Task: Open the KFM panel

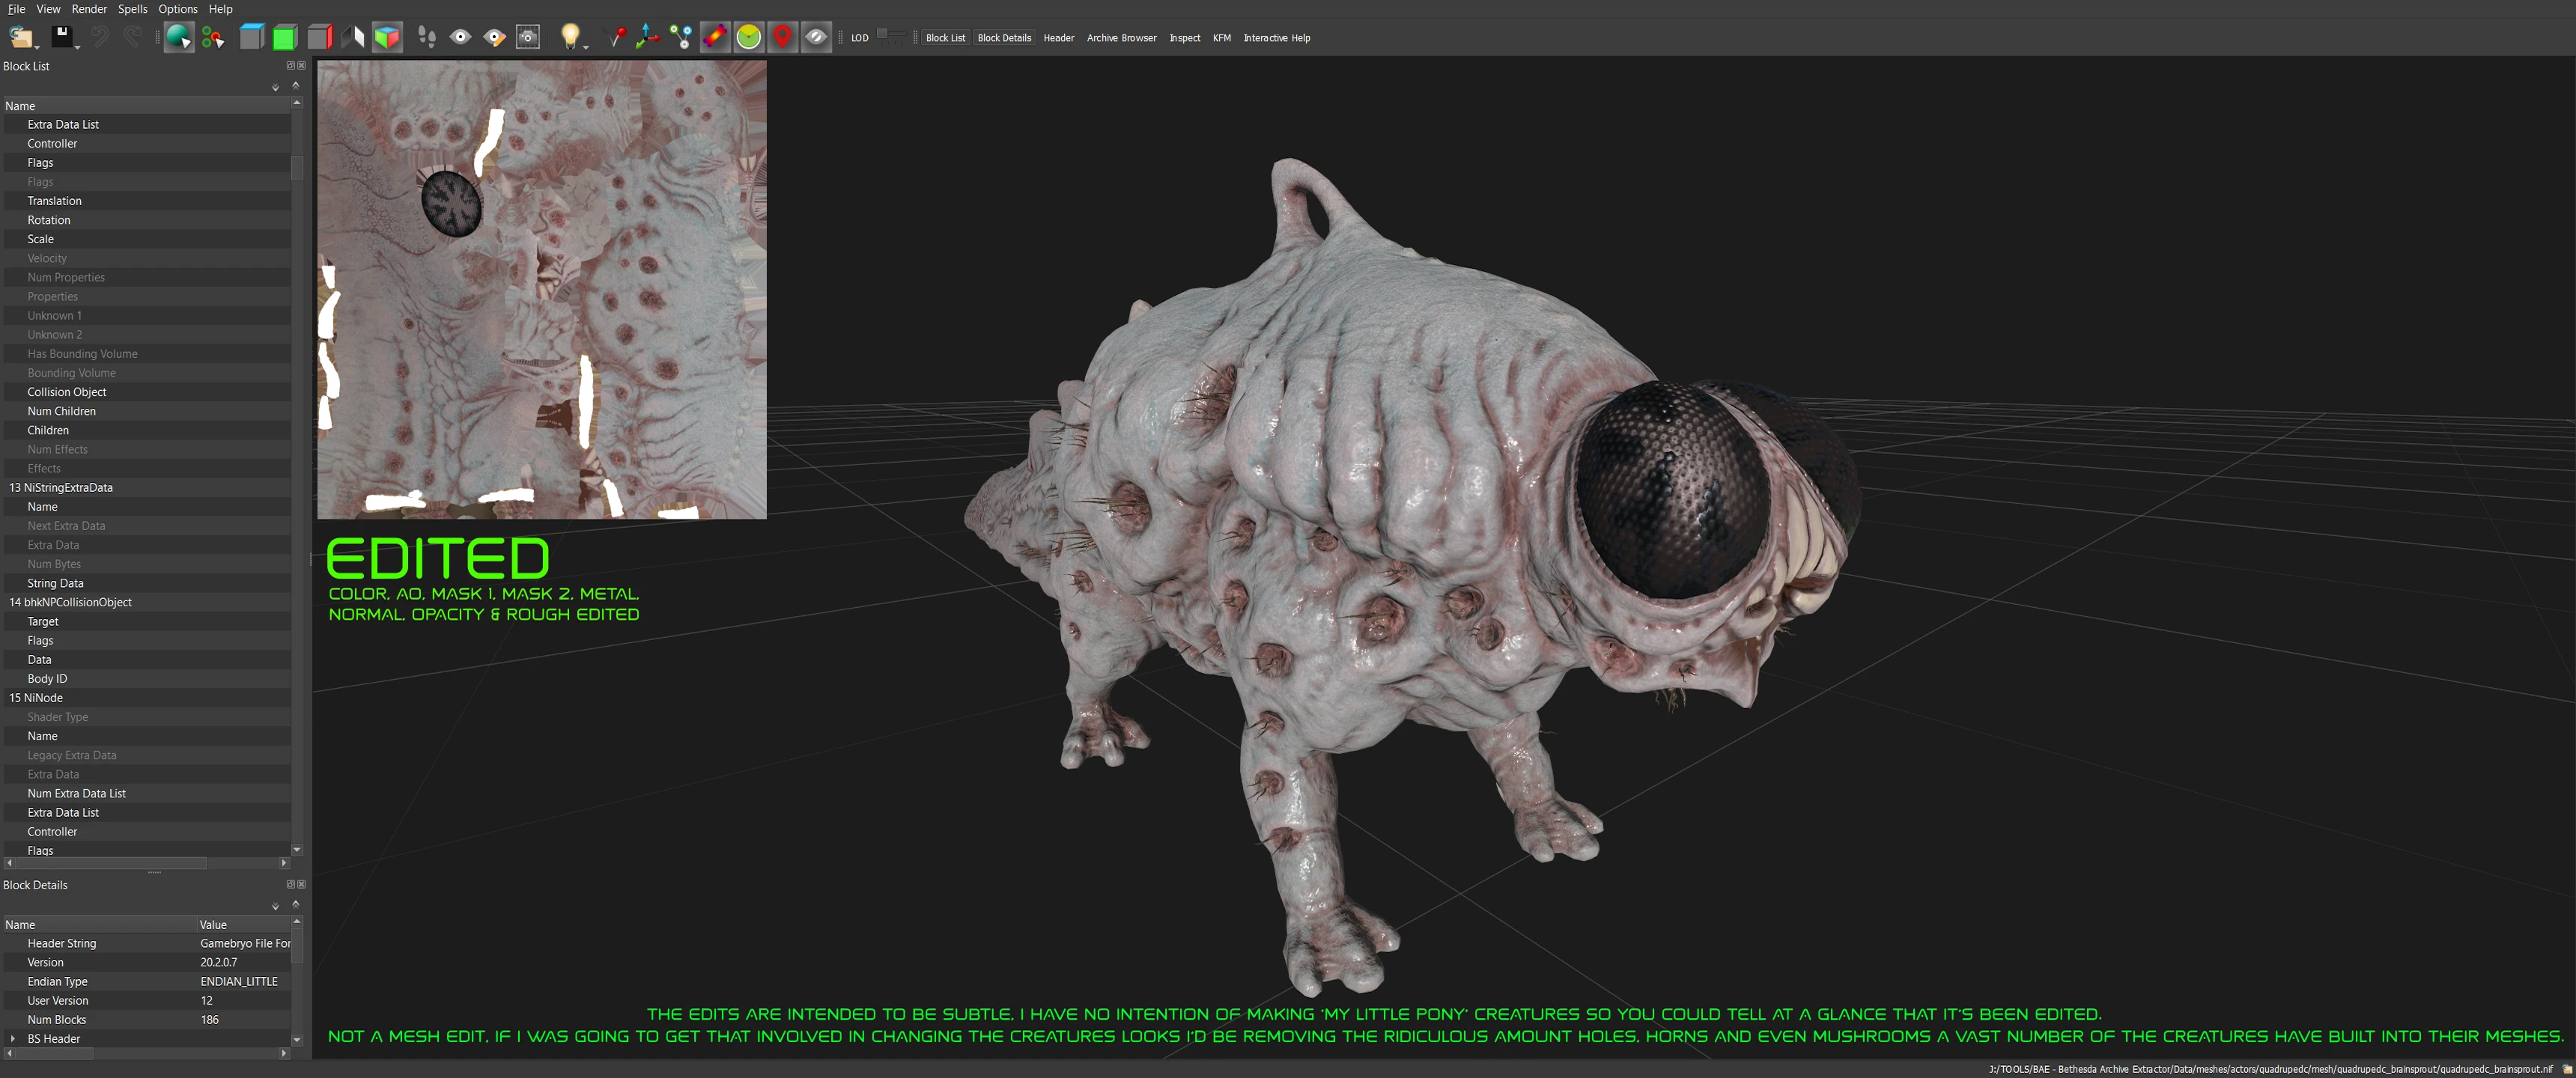Action: click(1222, 38)
